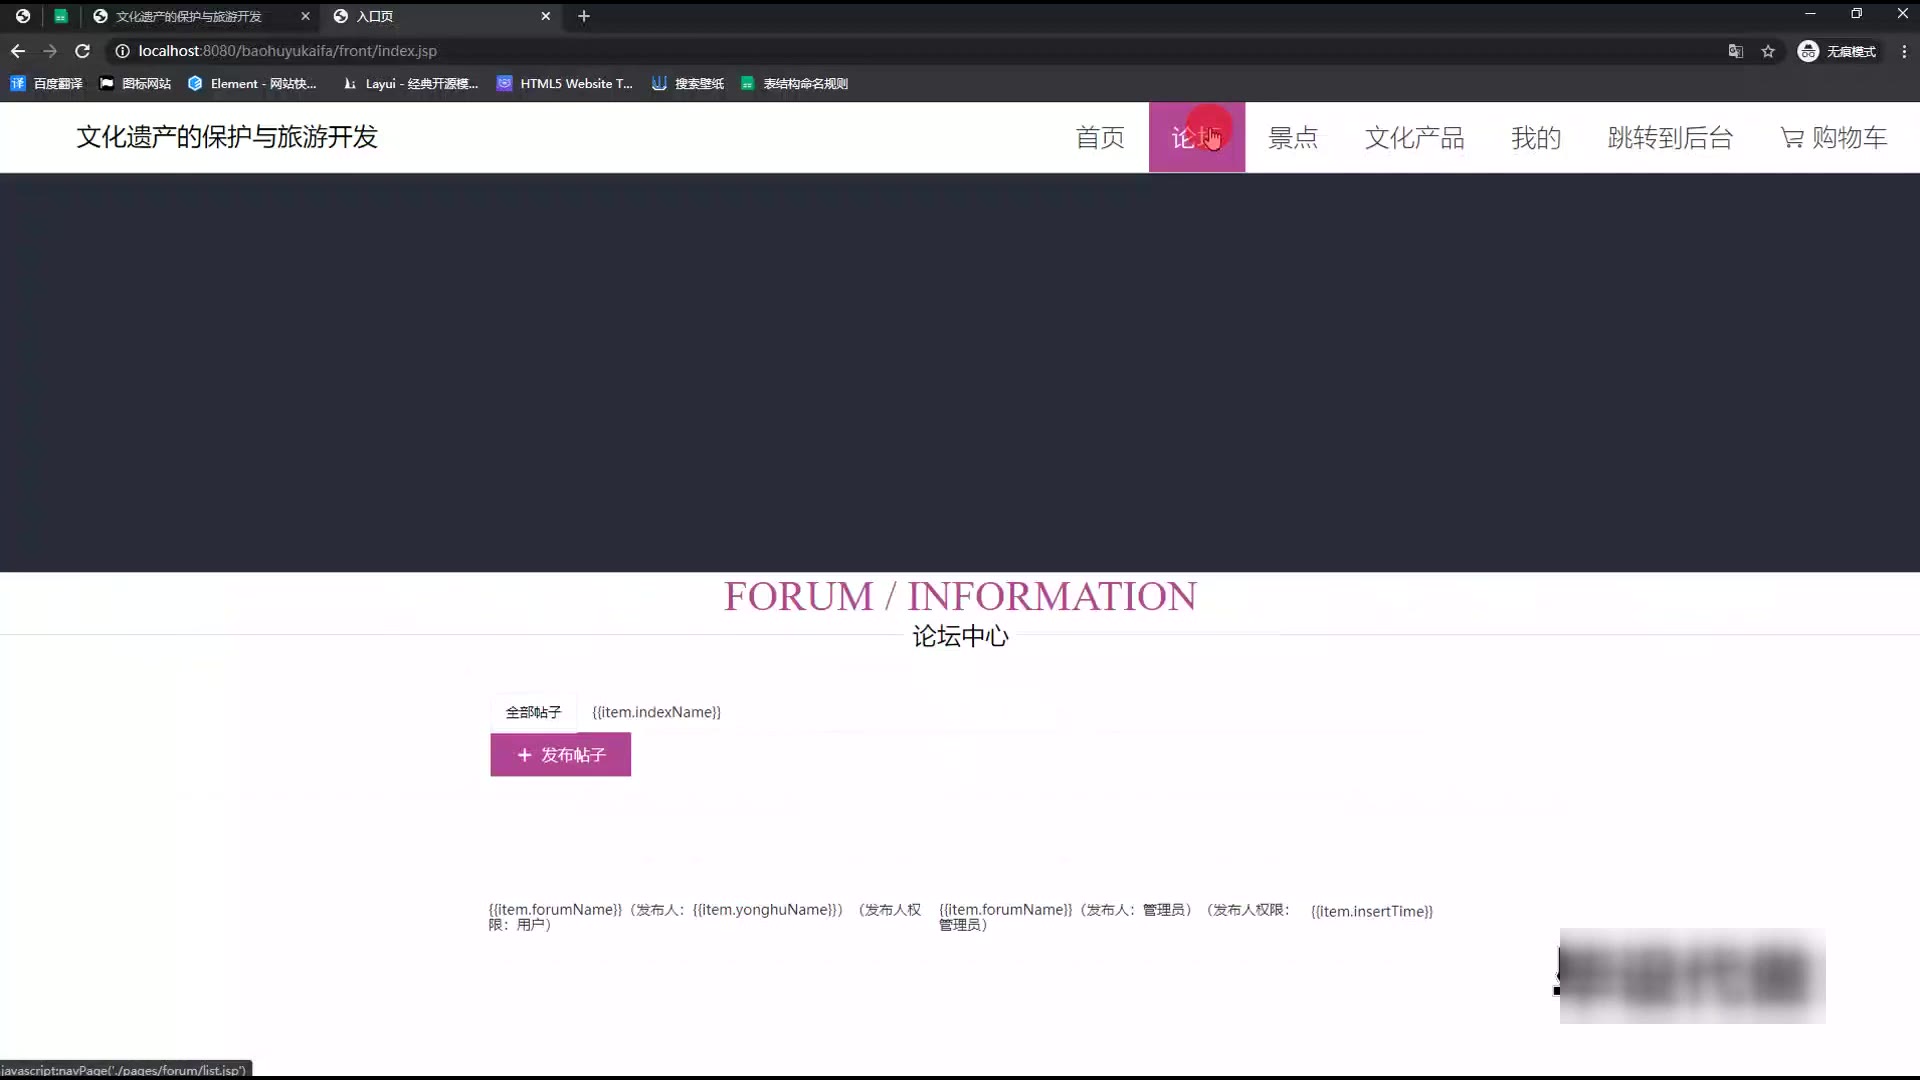Click the 发布帖子 button
Image resolution: width=1920 pixels, height=1080 pixels.
(x=560, y=755)
